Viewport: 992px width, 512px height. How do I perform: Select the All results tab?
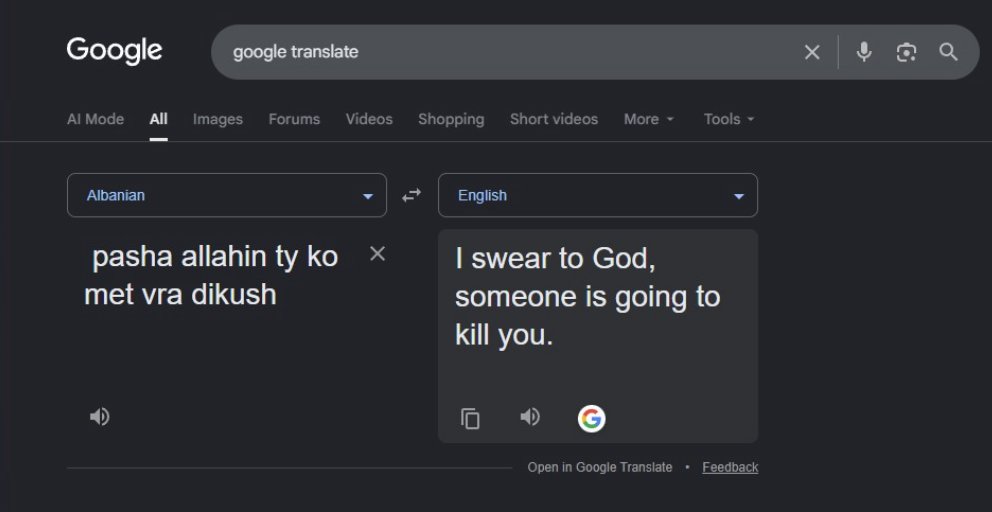(159, 119)
